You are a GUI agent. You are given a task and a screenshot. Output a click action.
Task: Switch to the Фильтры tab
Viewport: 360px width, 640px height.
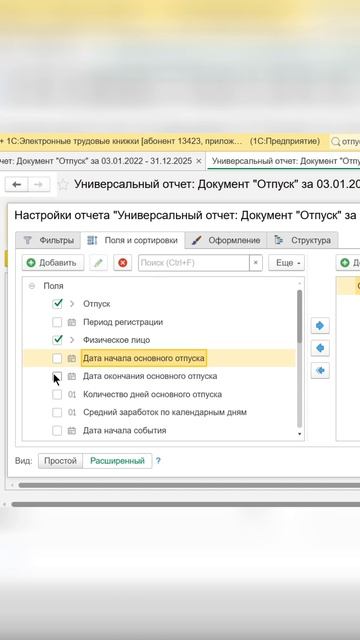(x=48, y=240)
